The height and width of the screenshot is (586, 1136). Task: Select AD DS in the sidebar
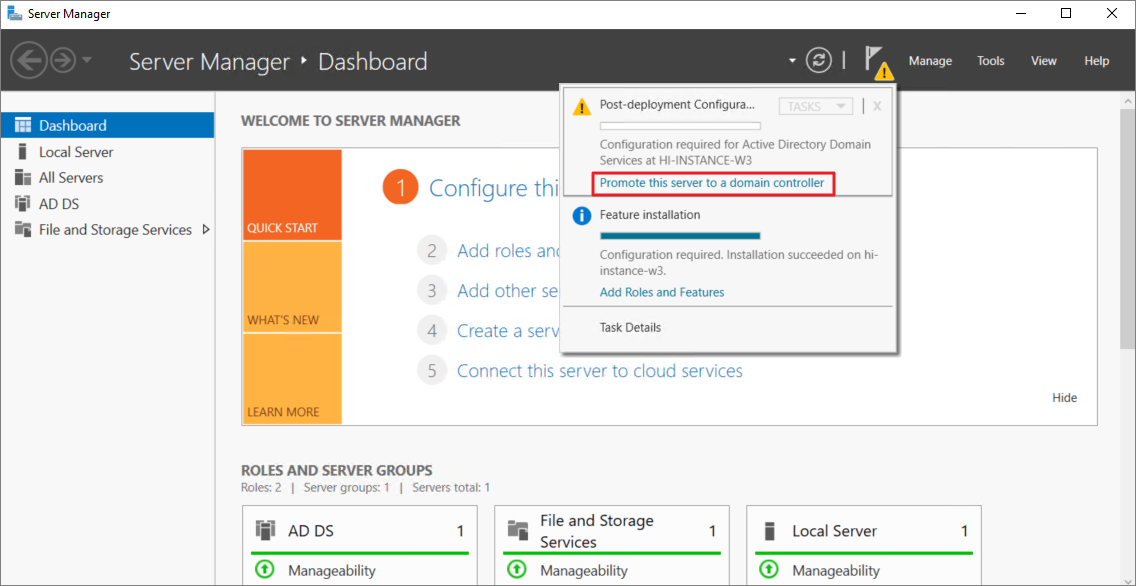click(107, 204)
